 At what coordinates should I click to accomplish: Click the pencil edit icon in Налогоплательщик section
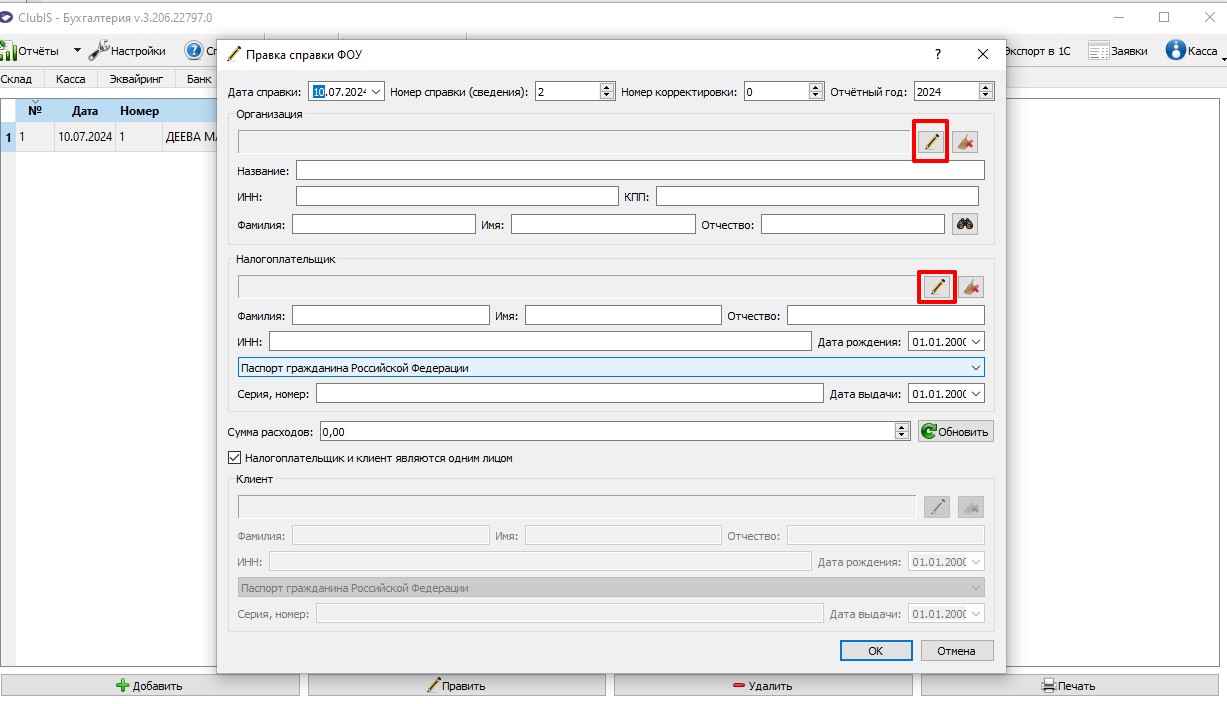tap(937, 288)
